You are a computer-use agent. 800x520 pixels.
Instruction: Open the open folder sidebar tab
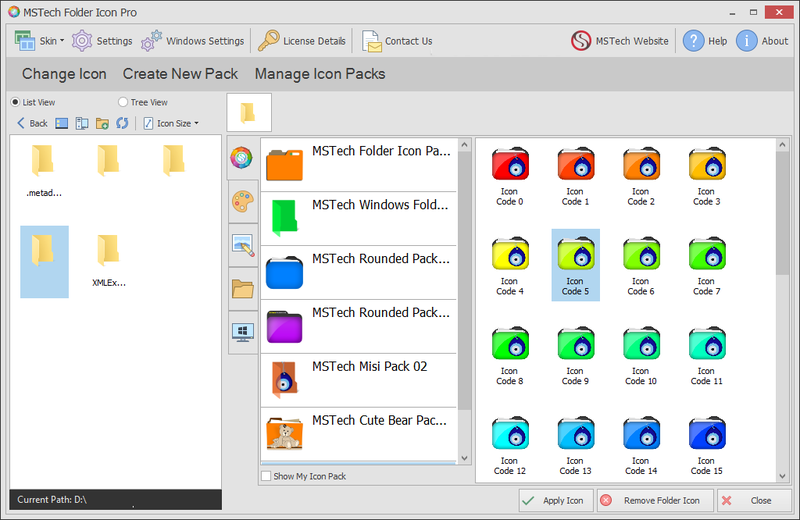(242, 288)
